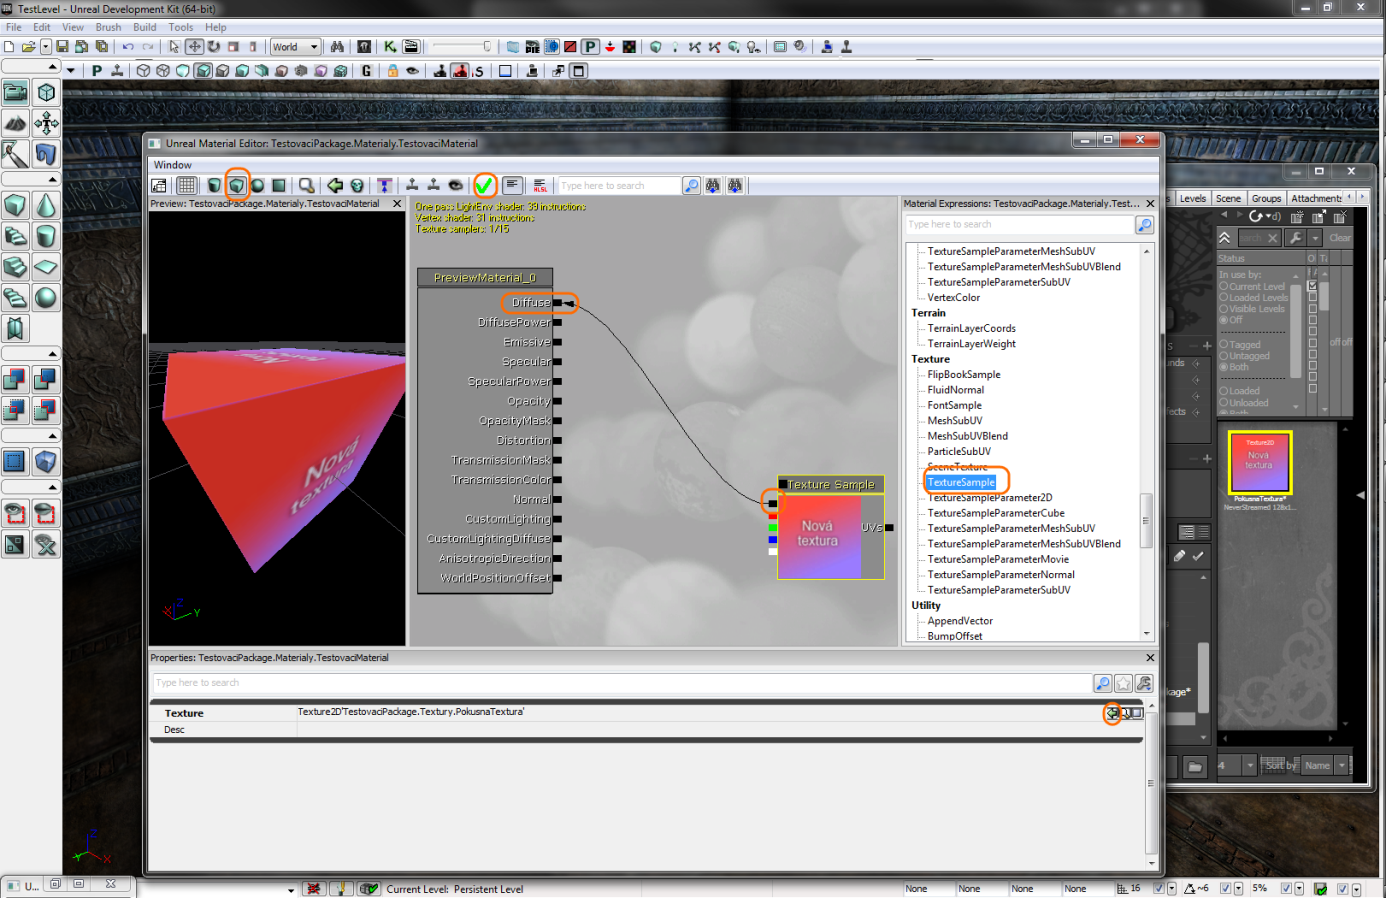
Task: Select TextureSampleParameter2D expression
Action: click(x=990, y=497)
